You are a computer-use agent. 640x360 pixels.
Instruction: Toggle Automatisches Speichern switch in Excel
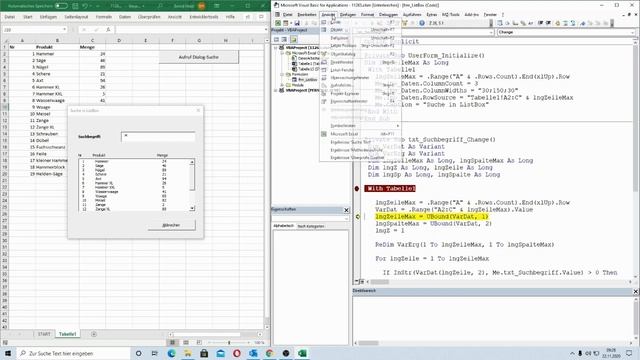(61, 6)
